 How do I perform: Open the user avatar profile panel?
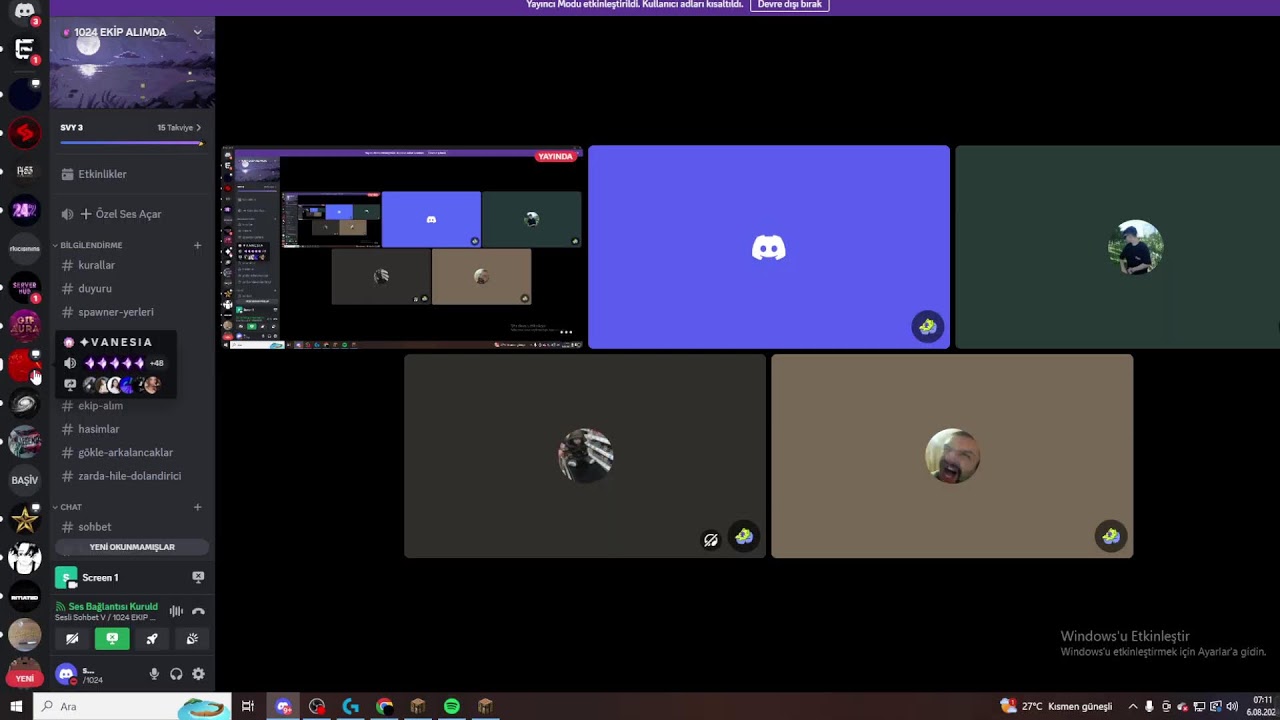pyautogui.click(x=66, y=674)
